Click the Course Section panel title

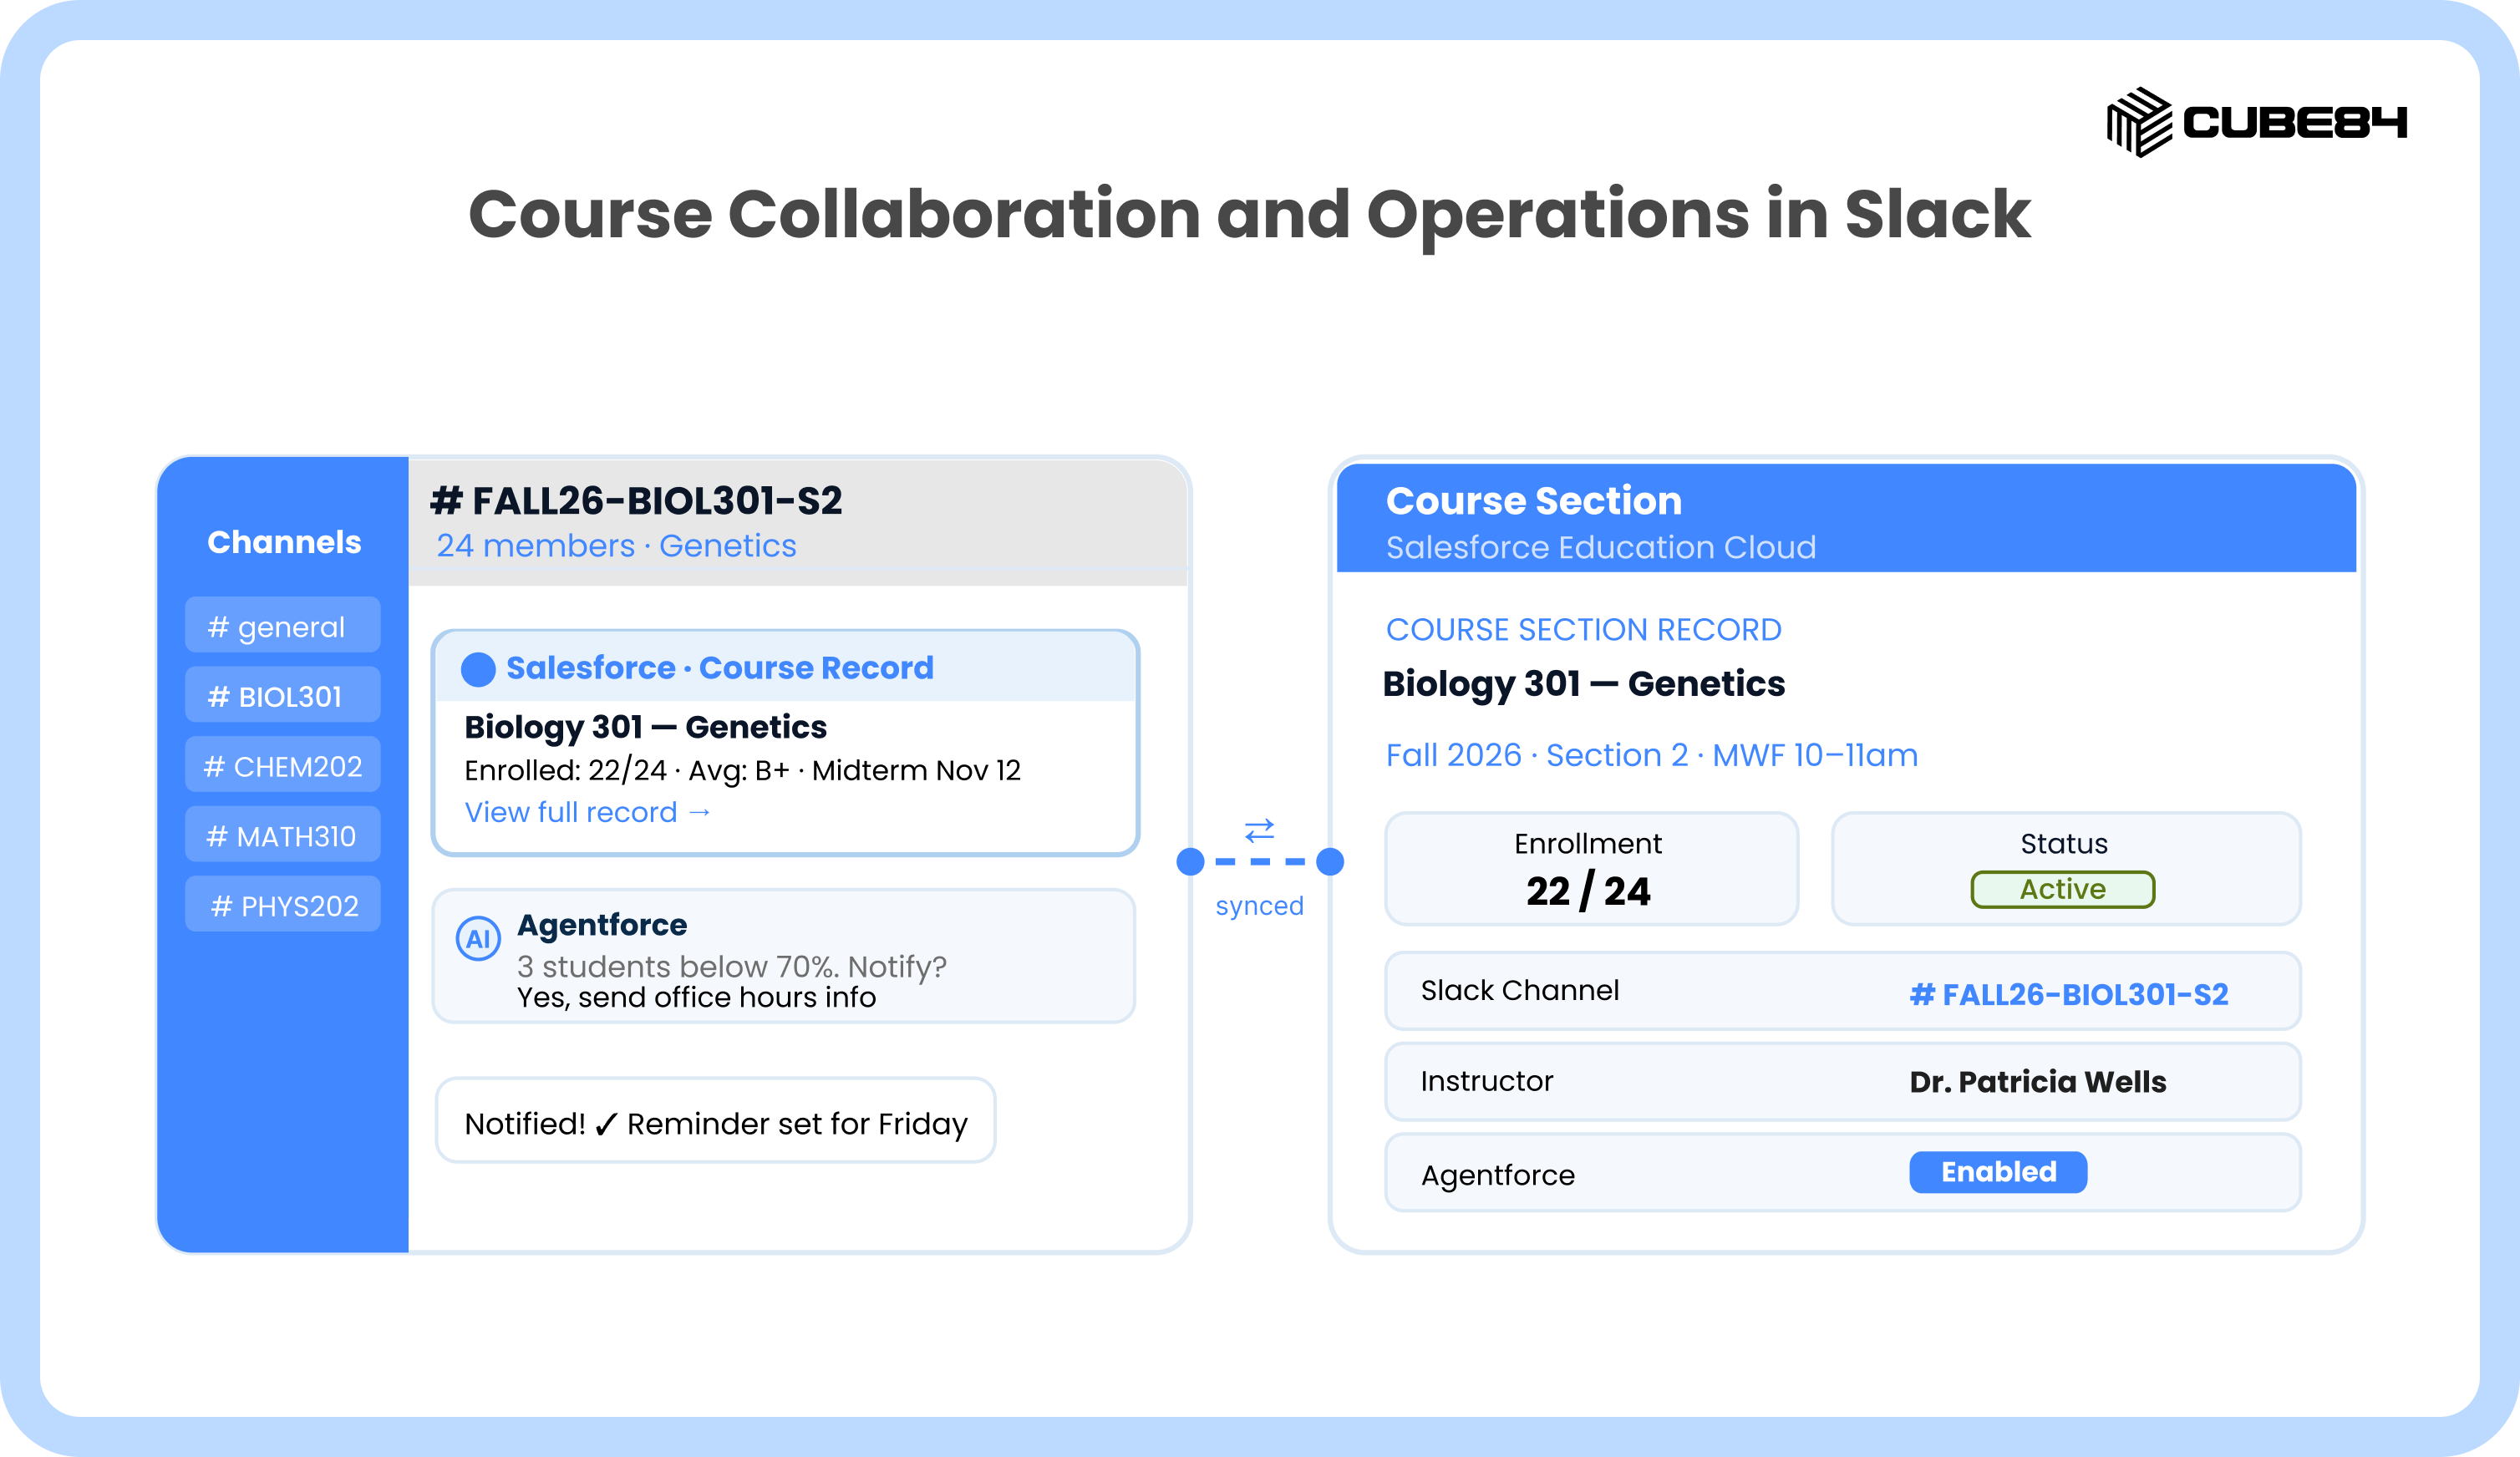click(1534, 501)
